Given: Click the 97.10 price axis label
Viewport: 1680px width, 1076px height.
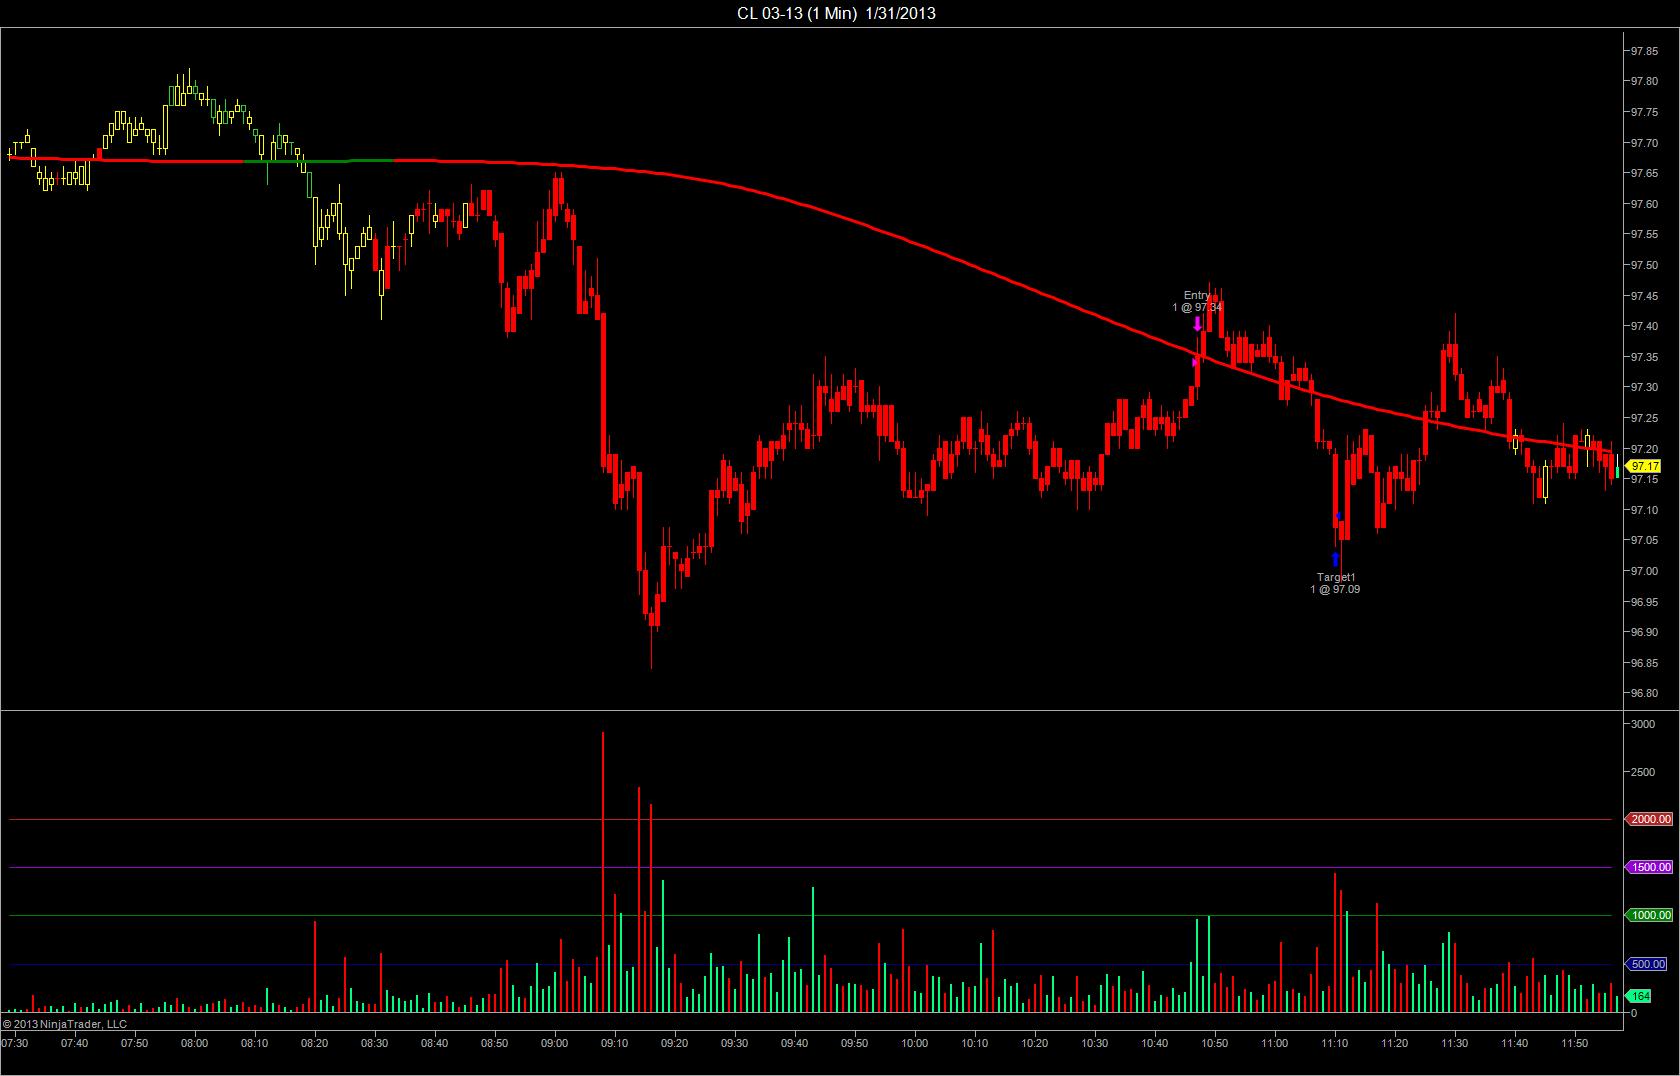Looking at the screenshot, I should coord(1644,510).
